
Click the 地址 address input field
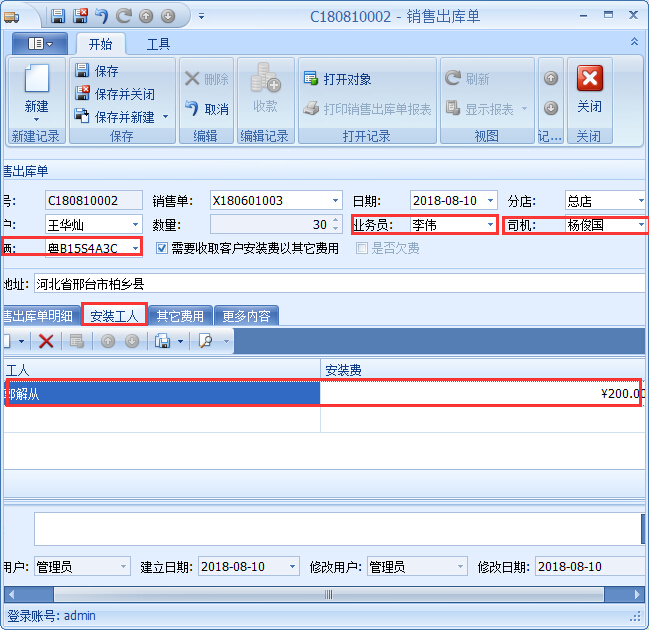point(338,284)
